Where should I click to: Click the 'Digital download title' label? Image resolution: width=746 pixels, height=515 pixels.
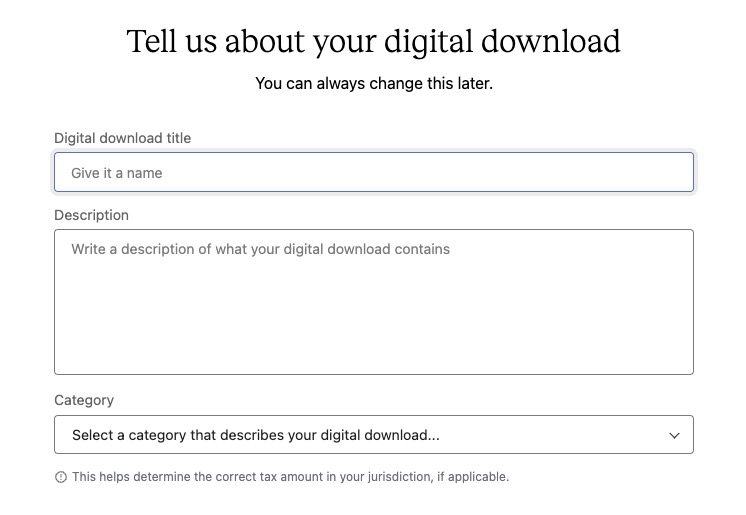coord(123,138)
